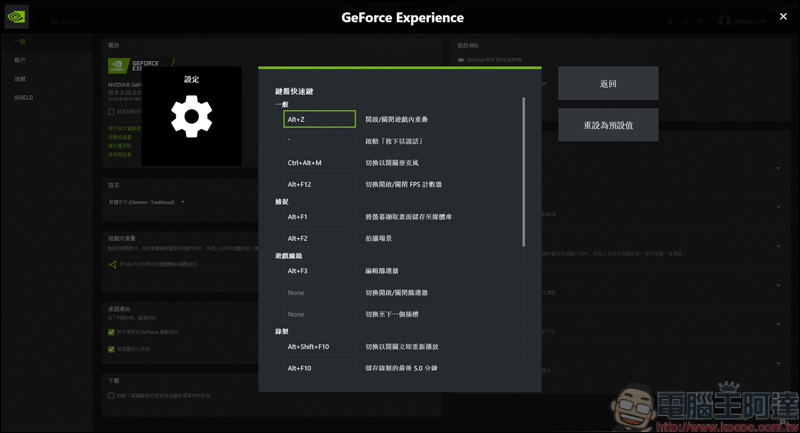Click the green settings gear in the background header
This screenshot has height=433, width=800.
[701, 21]
